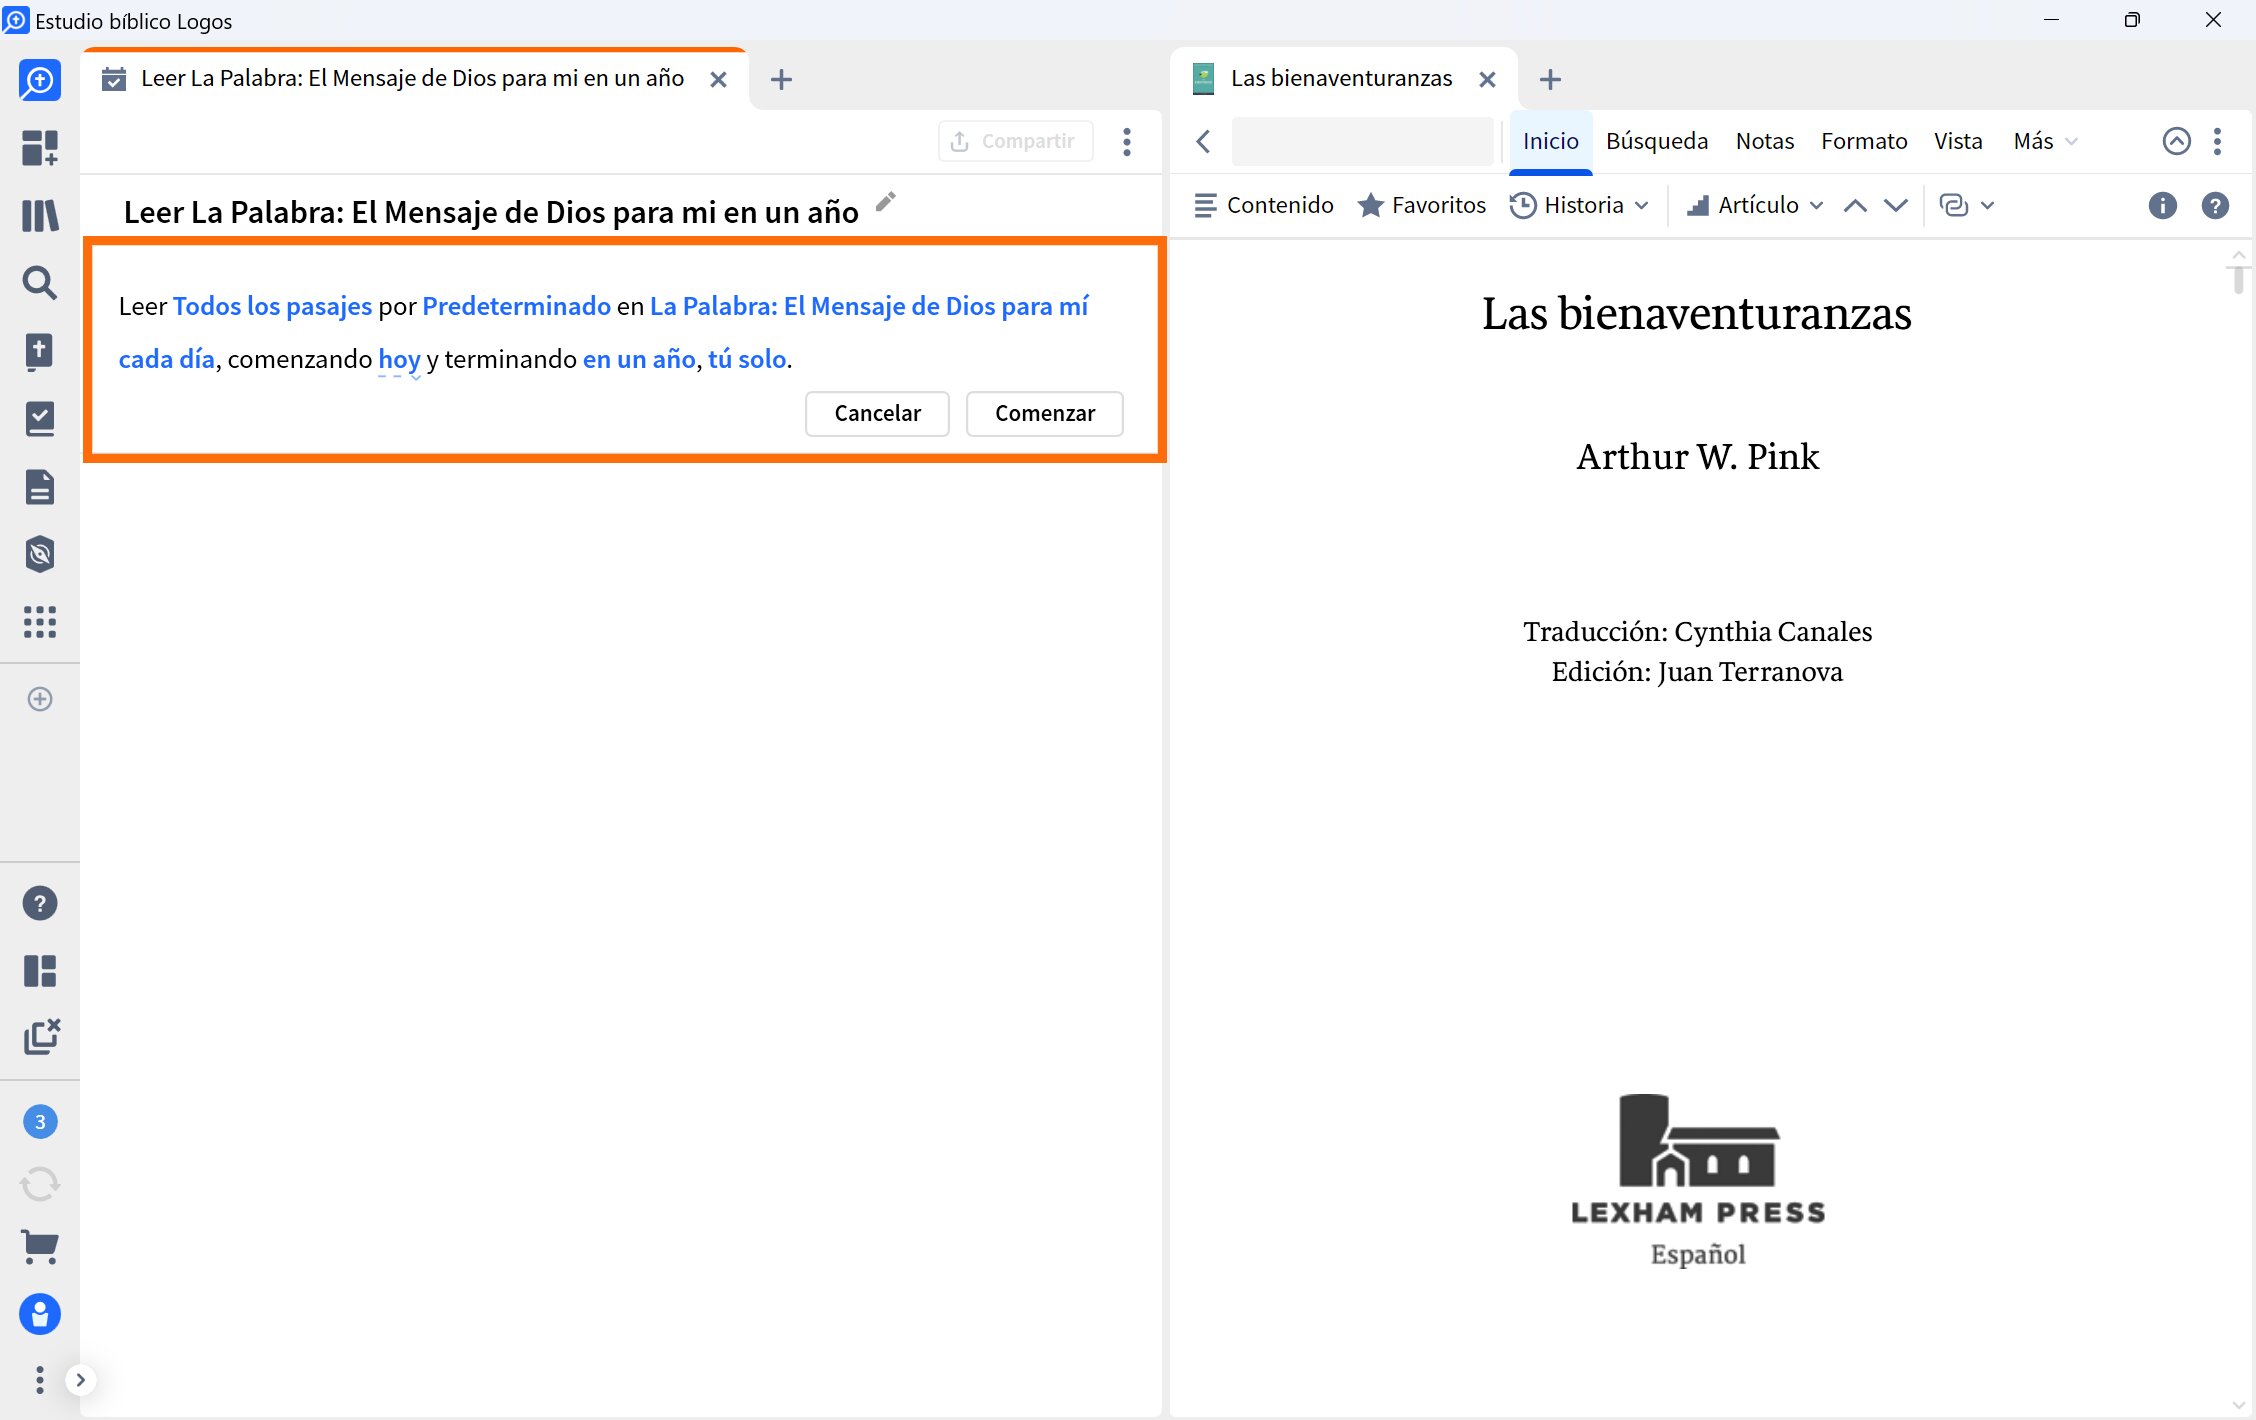The image size is (2256, 1420).
Task: Open the link set dropdown icon
Action: point(1966,205)
